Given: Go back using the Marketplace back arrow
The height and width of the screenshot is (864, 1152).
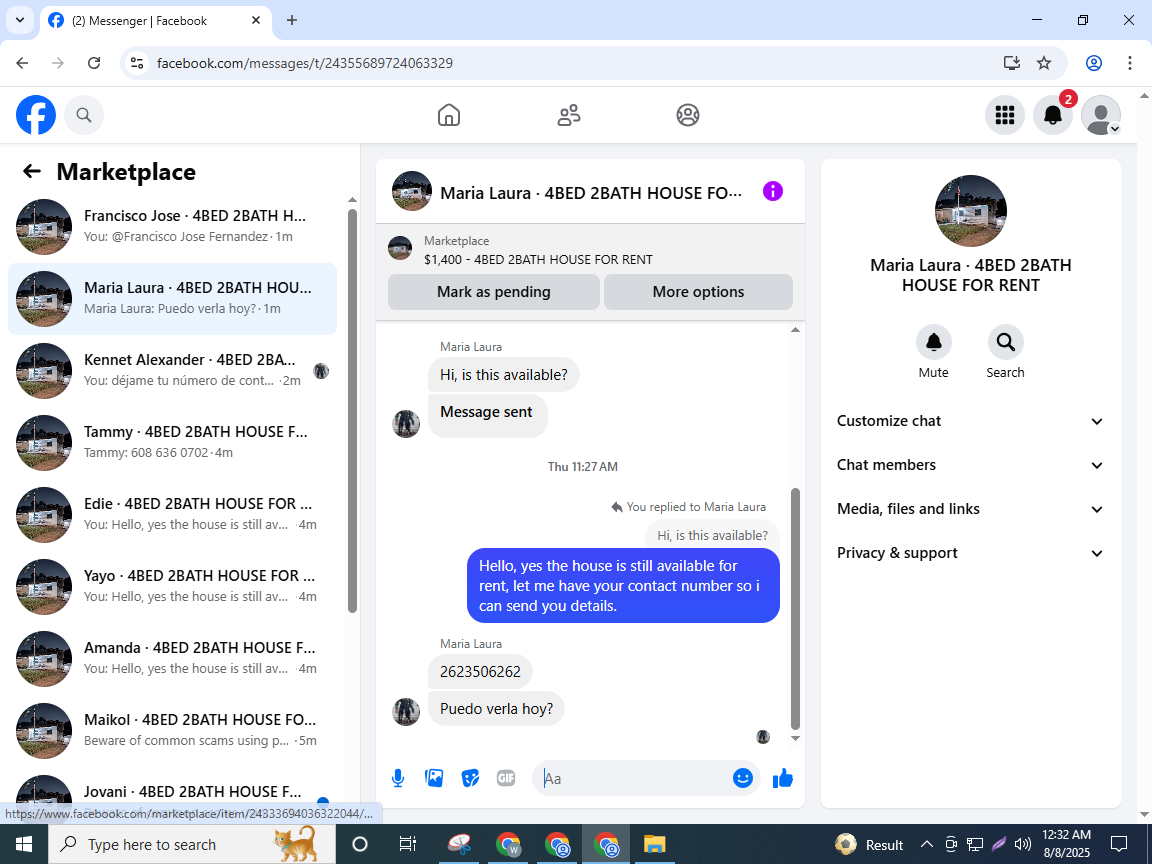Looking at the screenshot, I should pyautogui.click(x=32, y=171).
